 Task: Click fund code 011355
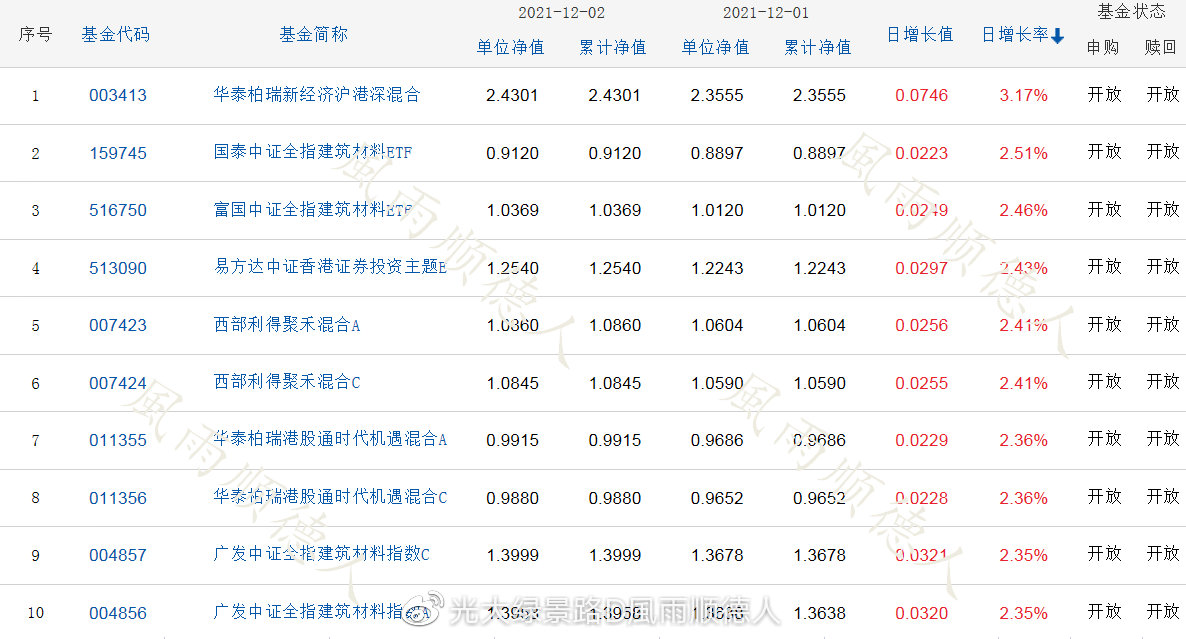(117, 440)
